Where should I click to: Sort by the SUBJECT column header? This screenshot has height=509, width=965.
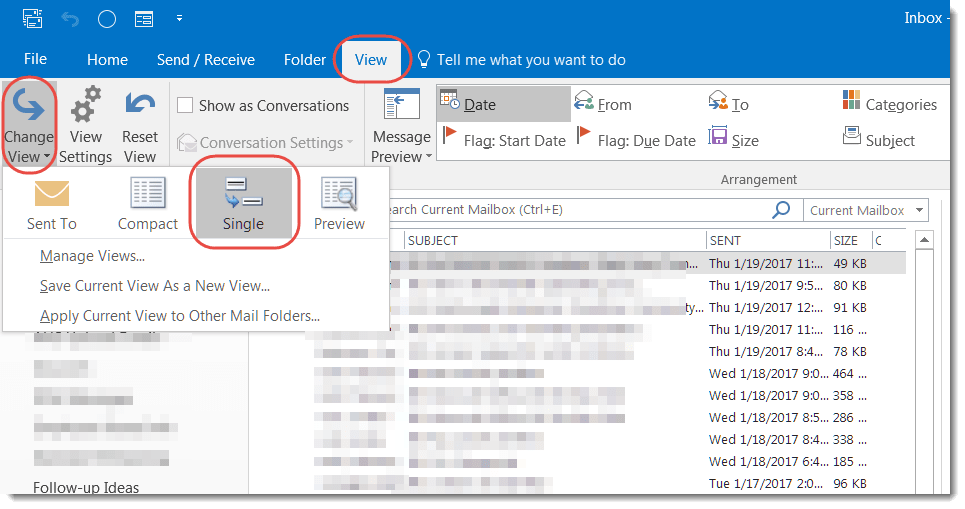click(555, 240)
